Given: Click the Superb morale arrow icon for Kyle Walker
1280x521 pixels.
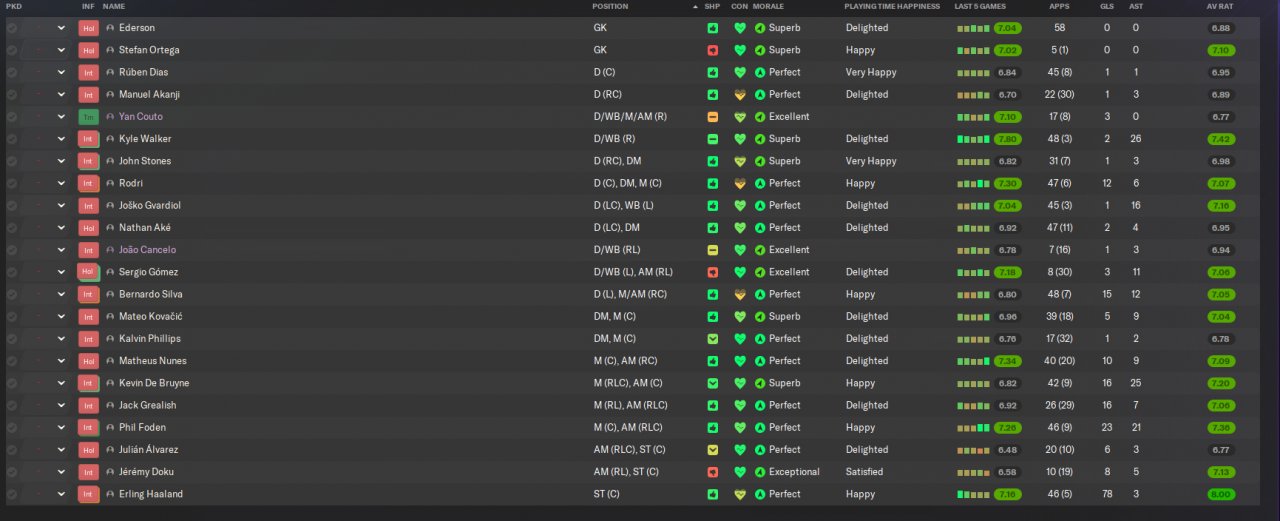Looking at the screenshot, I should click(x=760, y=139).
